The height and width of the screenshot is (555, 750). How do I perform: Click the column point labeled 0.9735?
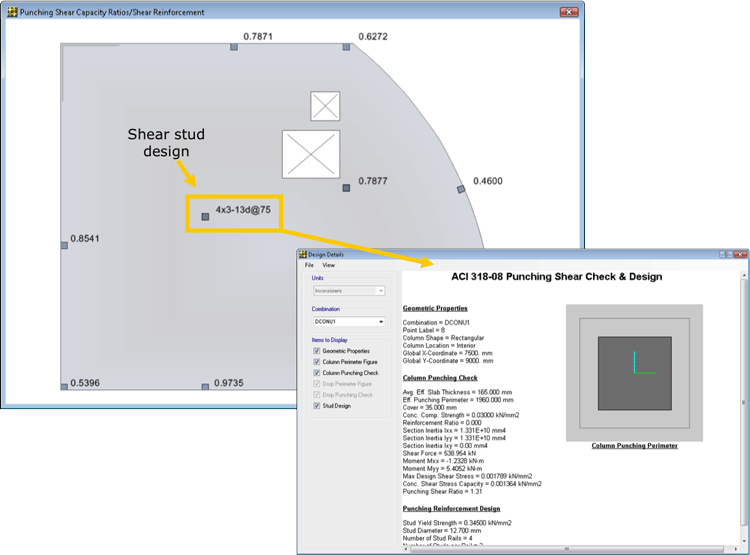[205, 387]
